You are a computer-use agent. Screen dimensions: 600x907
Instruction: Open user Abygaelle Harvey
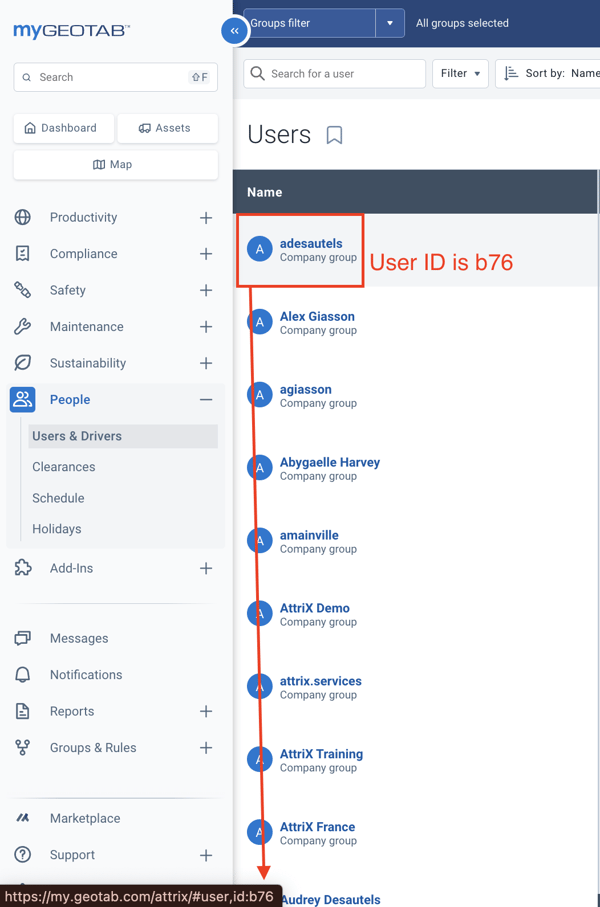330,462
